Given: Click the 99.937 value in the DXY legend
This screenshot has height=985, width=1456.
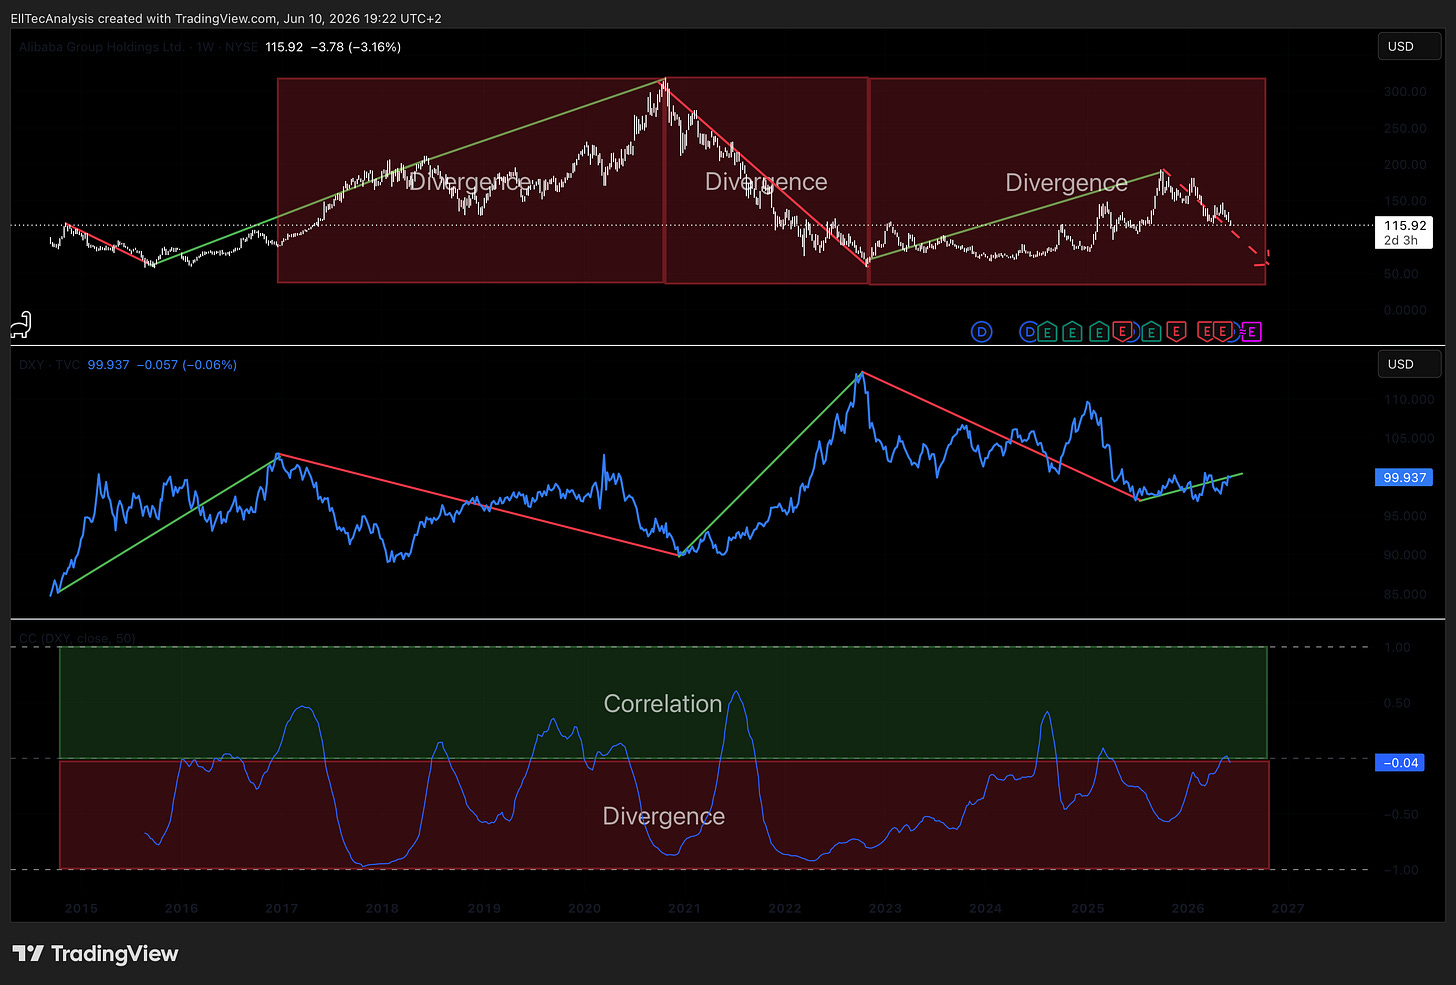Looking at the screenshot, I should coord(108,365).
